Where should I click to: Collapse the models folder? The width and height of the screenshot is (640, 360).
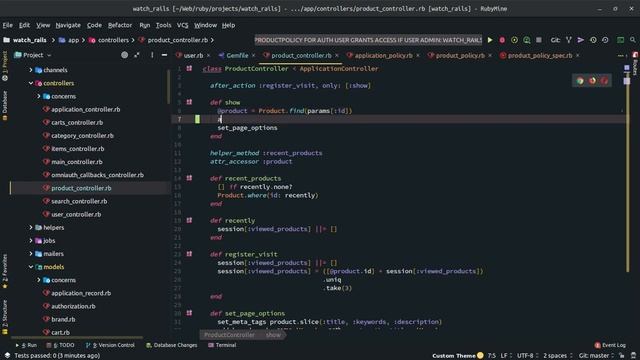pyautogui.click(x=31, y=267)
